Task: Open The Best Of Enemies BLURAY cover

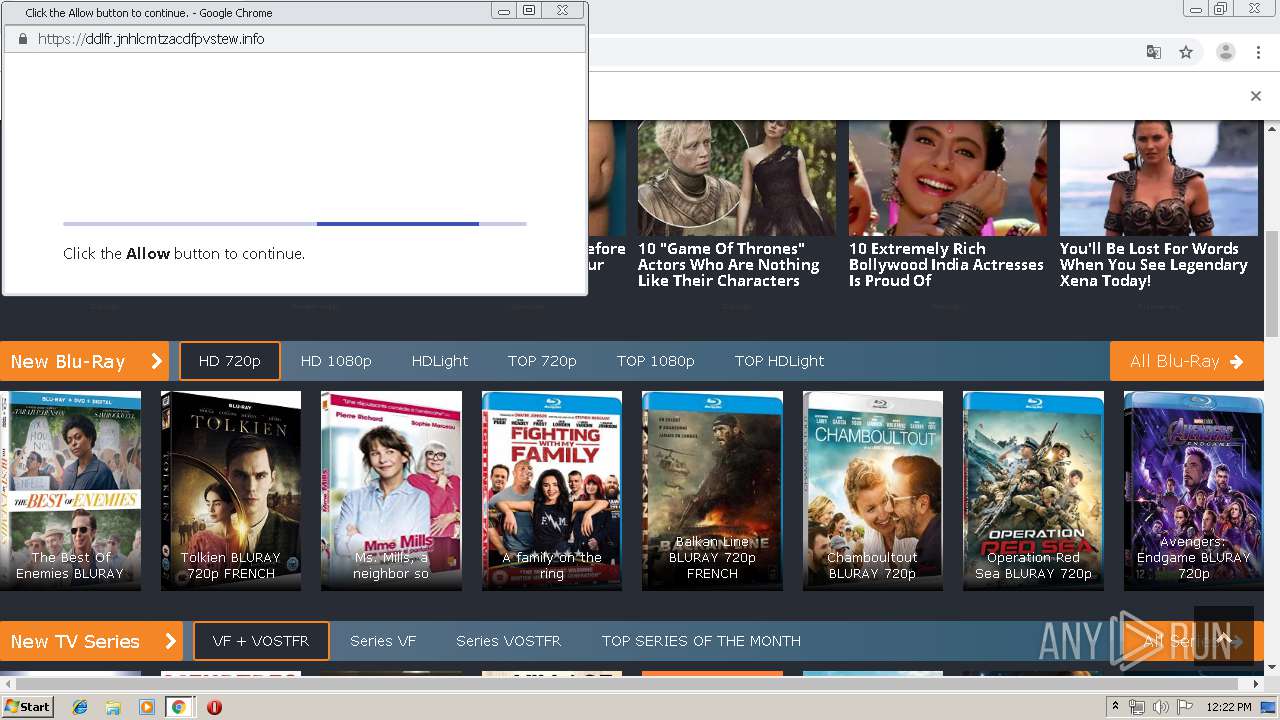Action: pos(70,490)
